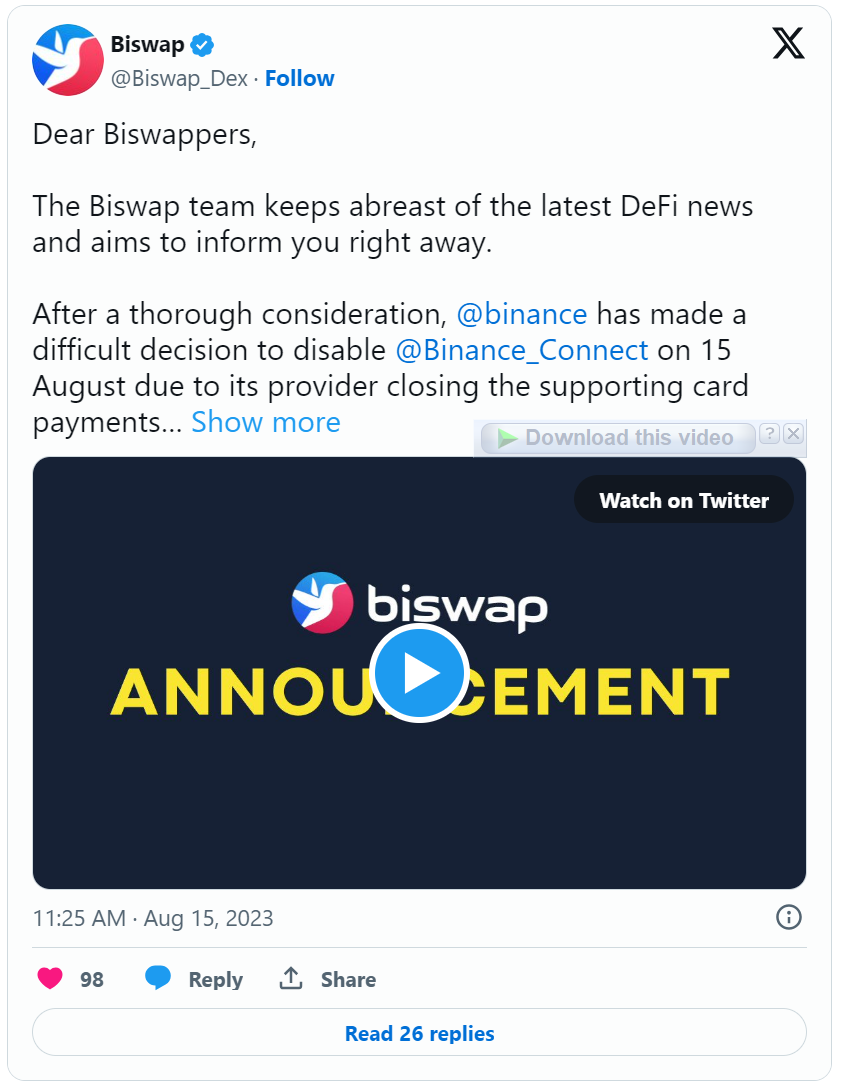The image size is (841, 1090).
Task: Click the share upload icon
Action: (x=291, y=979)
